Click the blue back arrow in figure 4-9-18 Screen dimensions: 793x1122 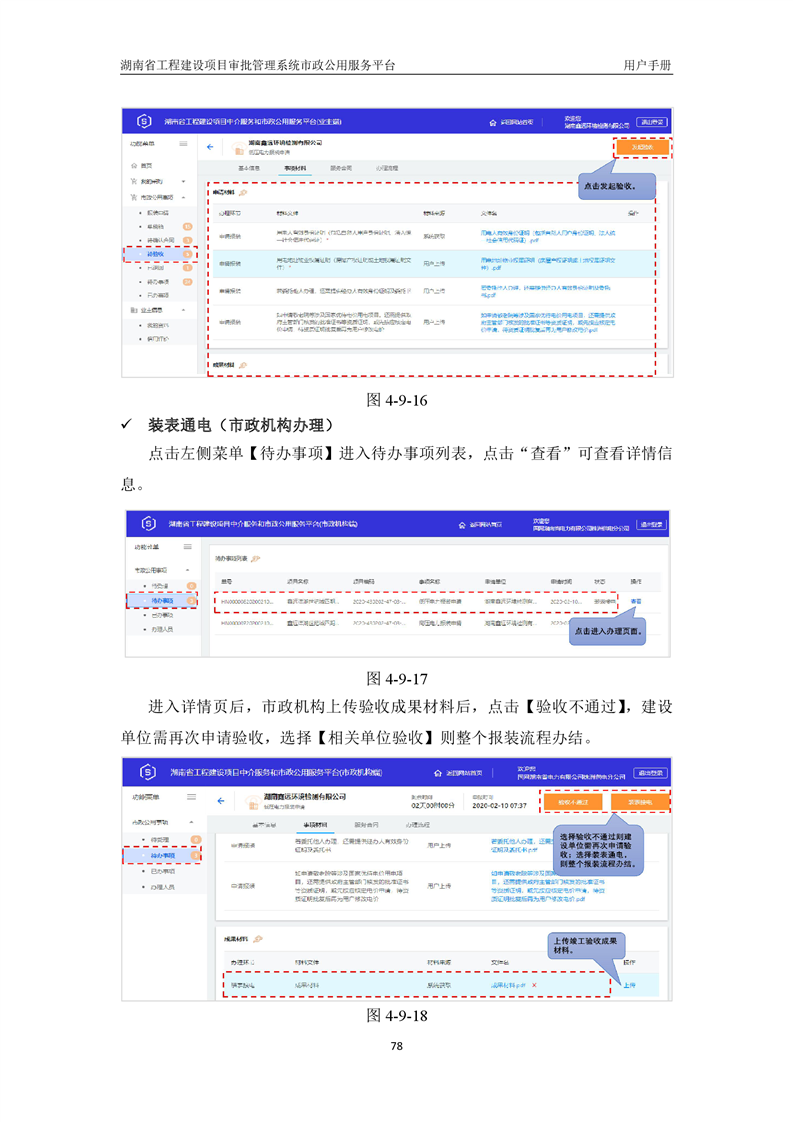[x=220, y=801]
